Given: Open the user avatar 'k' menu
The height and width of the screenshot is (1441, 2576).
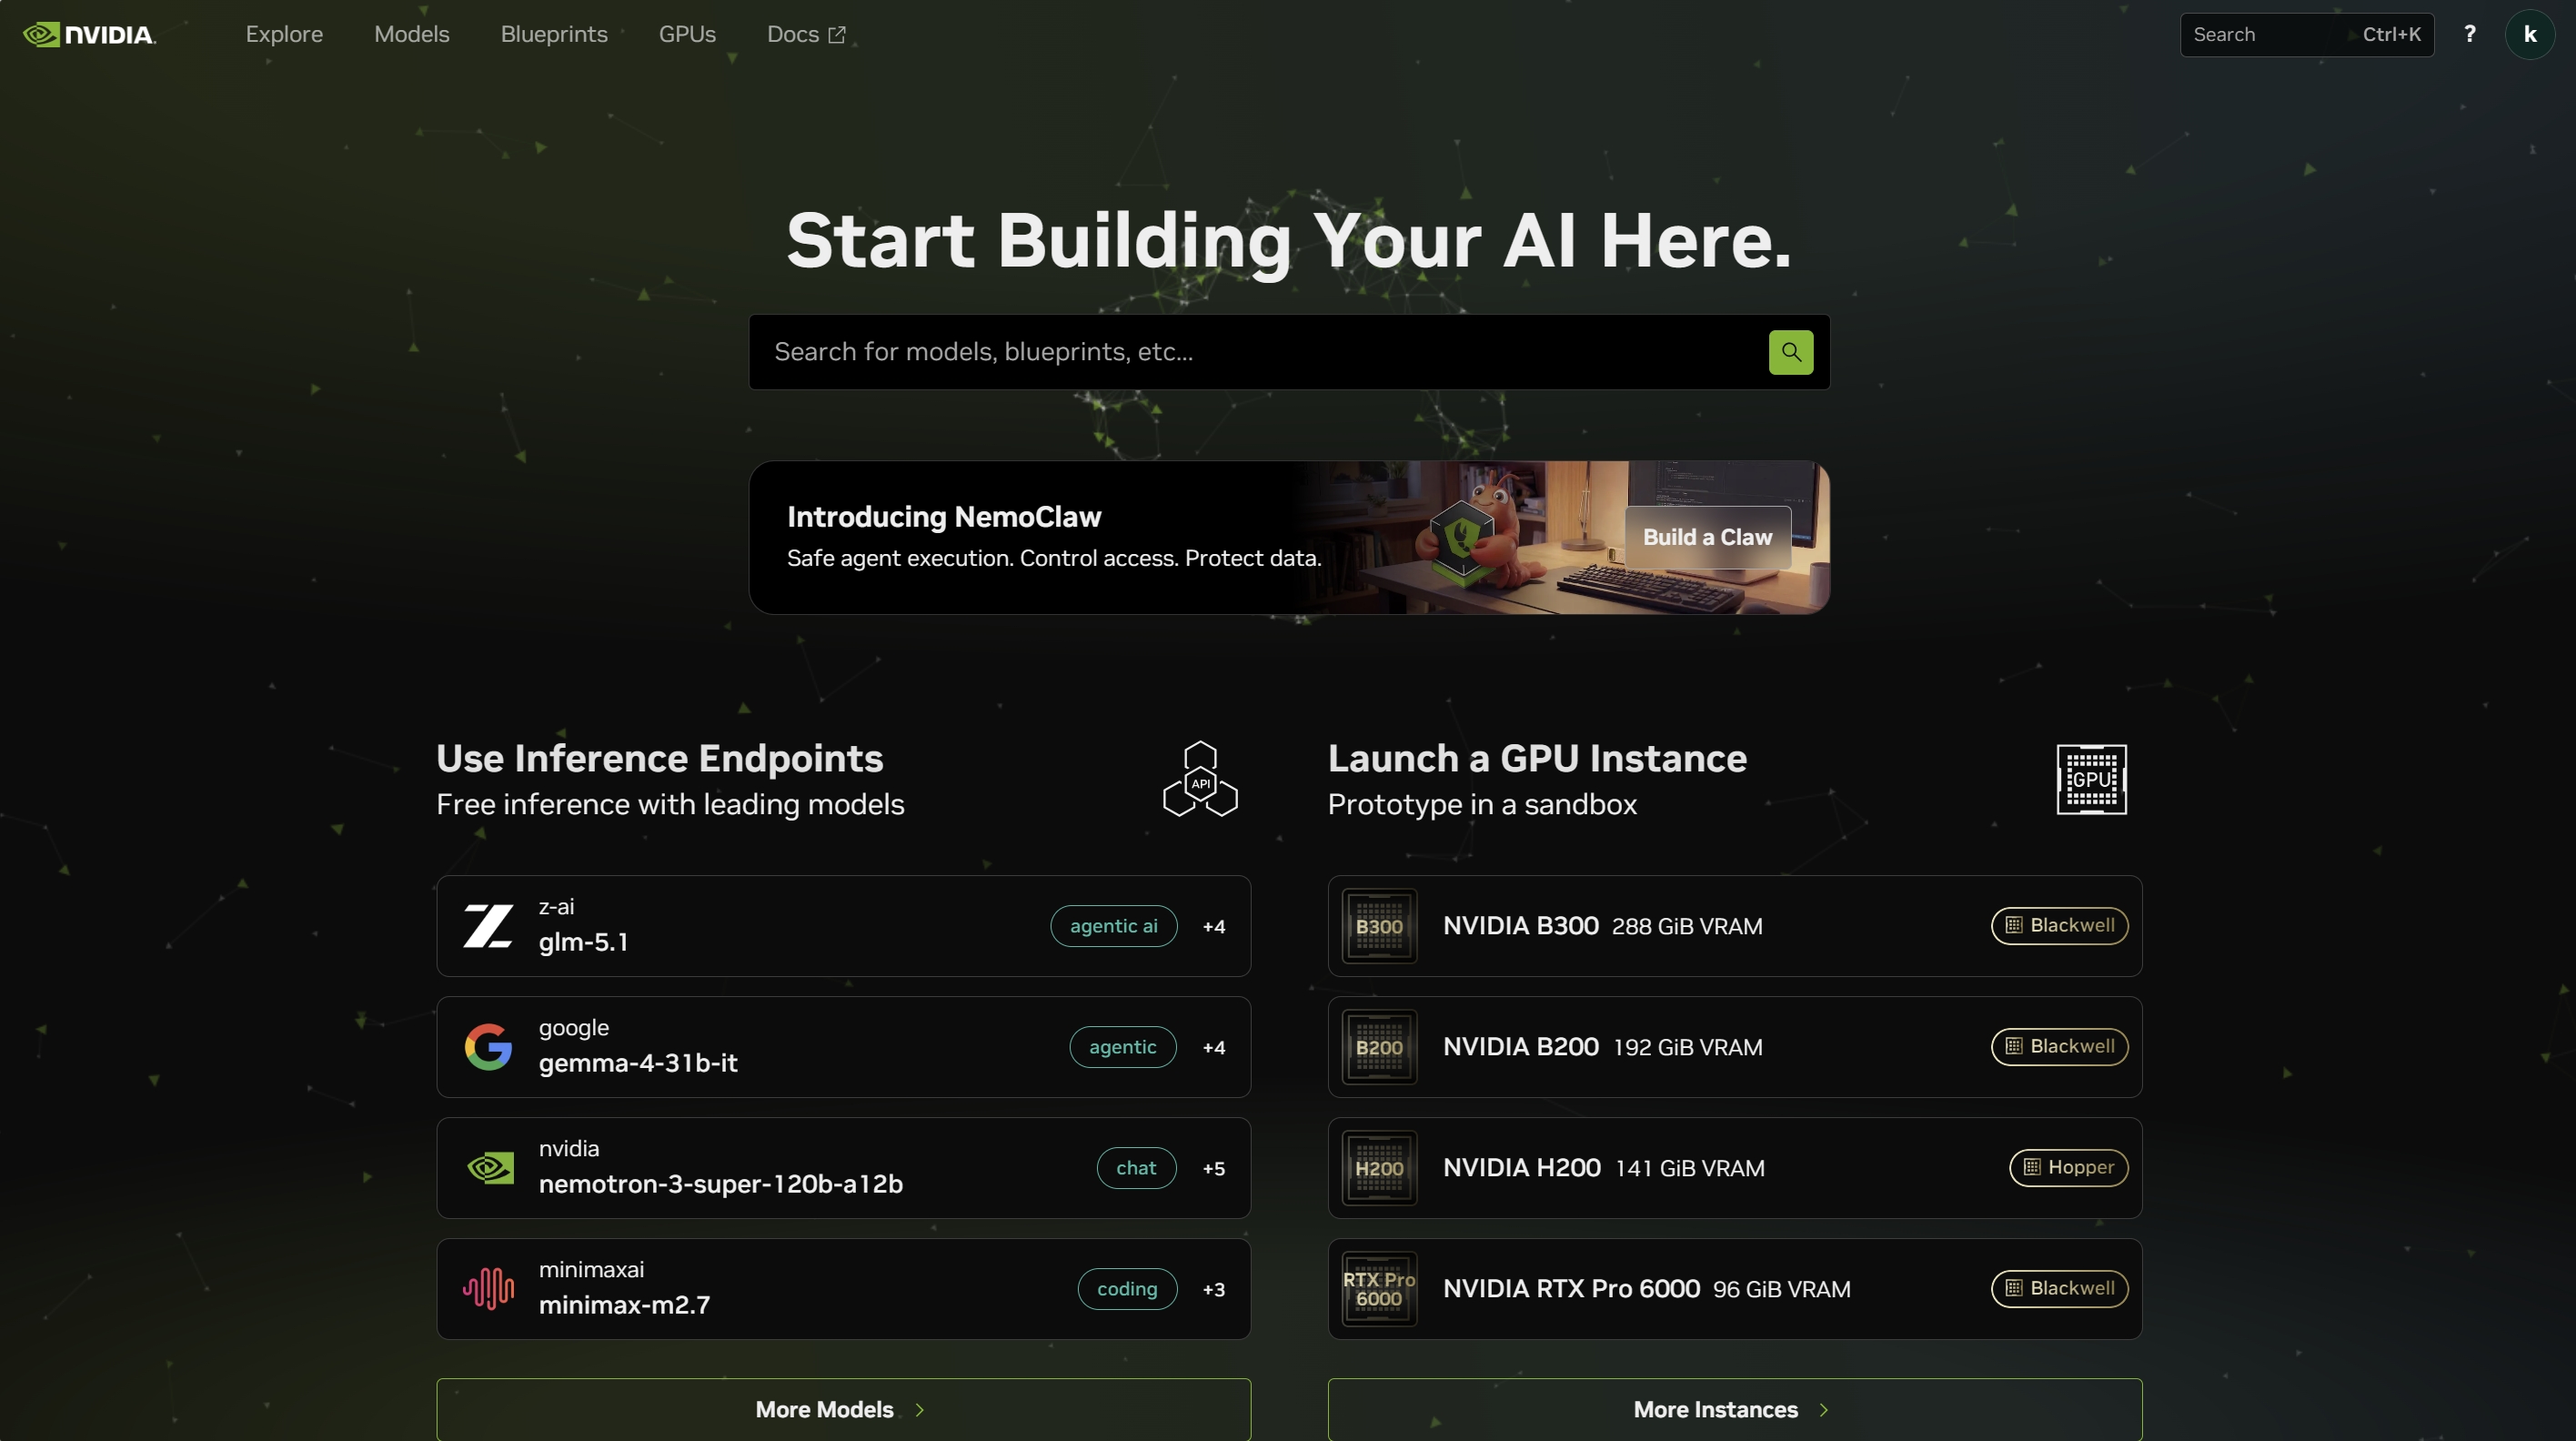Looking at the screenshot, I should [2529, 35].
